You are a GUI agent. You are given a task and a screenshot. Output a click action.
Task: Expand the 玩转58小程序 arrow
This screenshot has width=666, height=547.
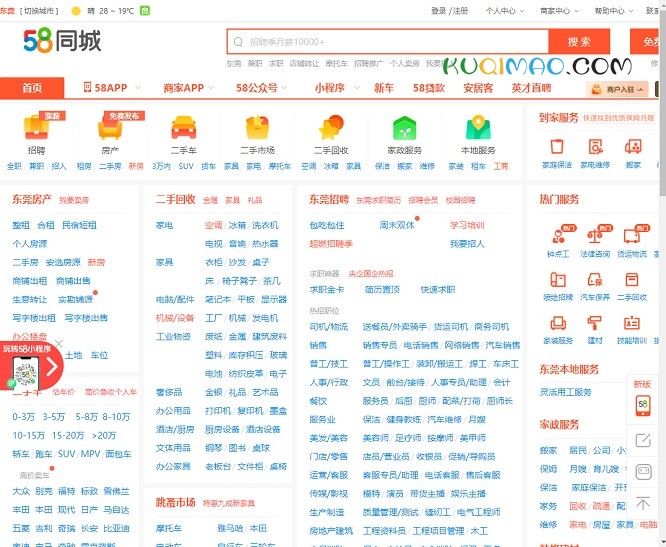pyautogui.click(x=52, y=367)
